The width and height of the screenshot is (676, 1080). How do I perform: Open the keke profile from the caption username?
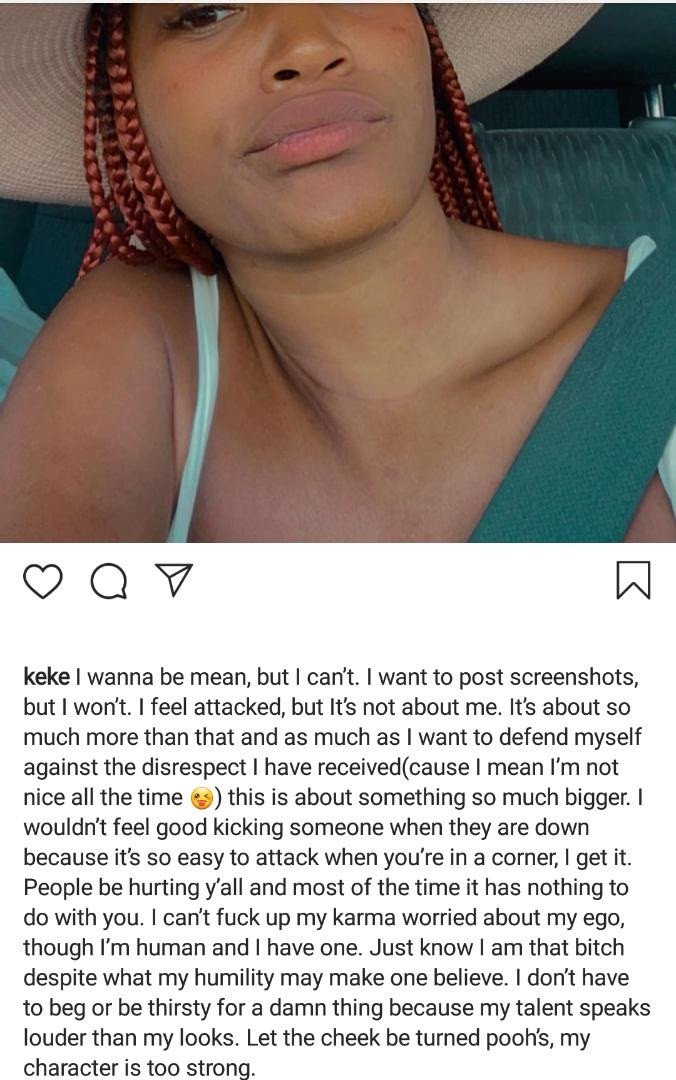tap(46, 676)
